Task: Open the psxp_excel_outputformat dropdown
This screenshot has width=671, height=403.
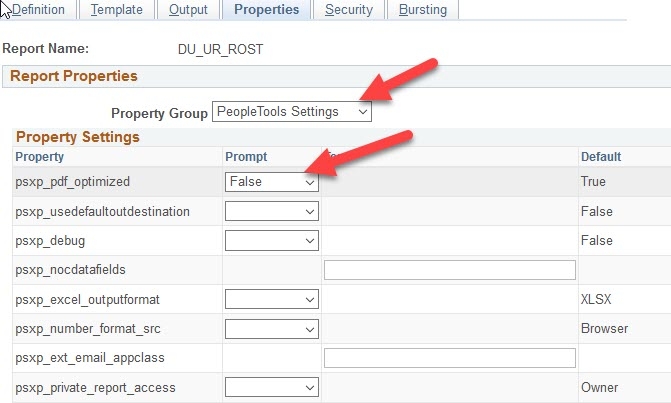Action: coord(272,299)
